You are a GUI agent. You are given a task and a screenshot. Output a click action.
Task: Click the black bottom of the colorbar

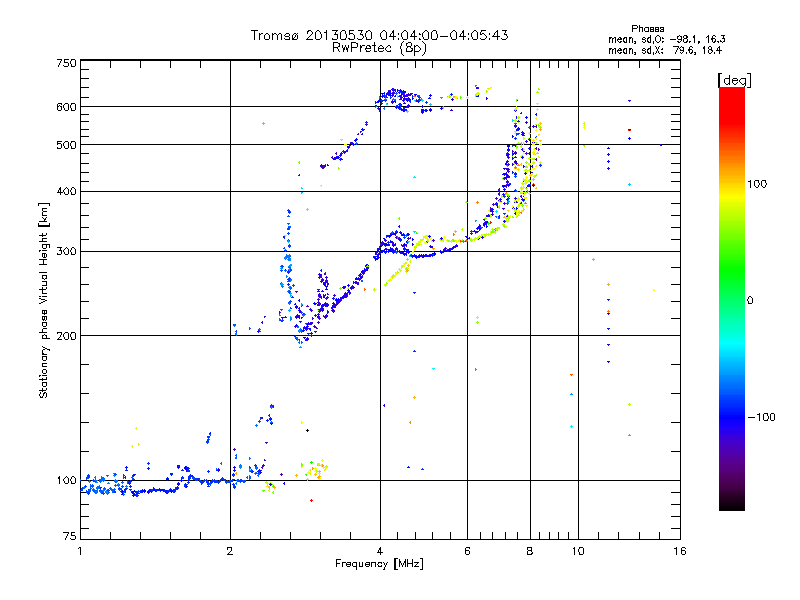[732, 503]
